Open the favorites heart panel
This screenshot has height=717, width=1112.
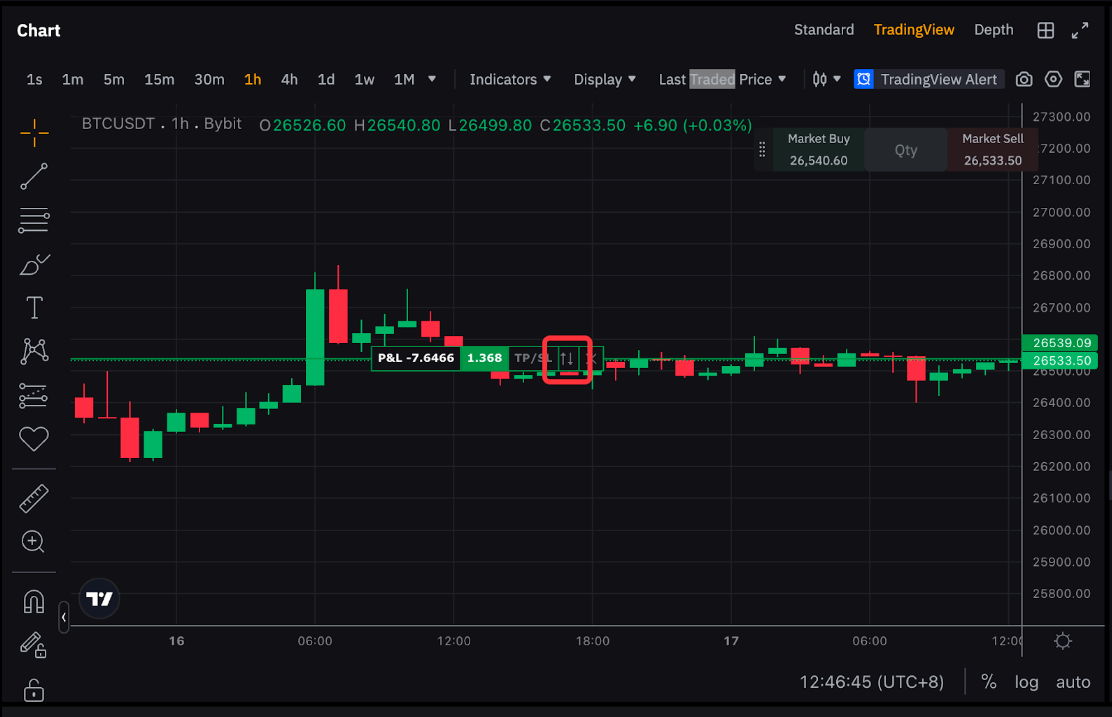[x=34, y=439]
